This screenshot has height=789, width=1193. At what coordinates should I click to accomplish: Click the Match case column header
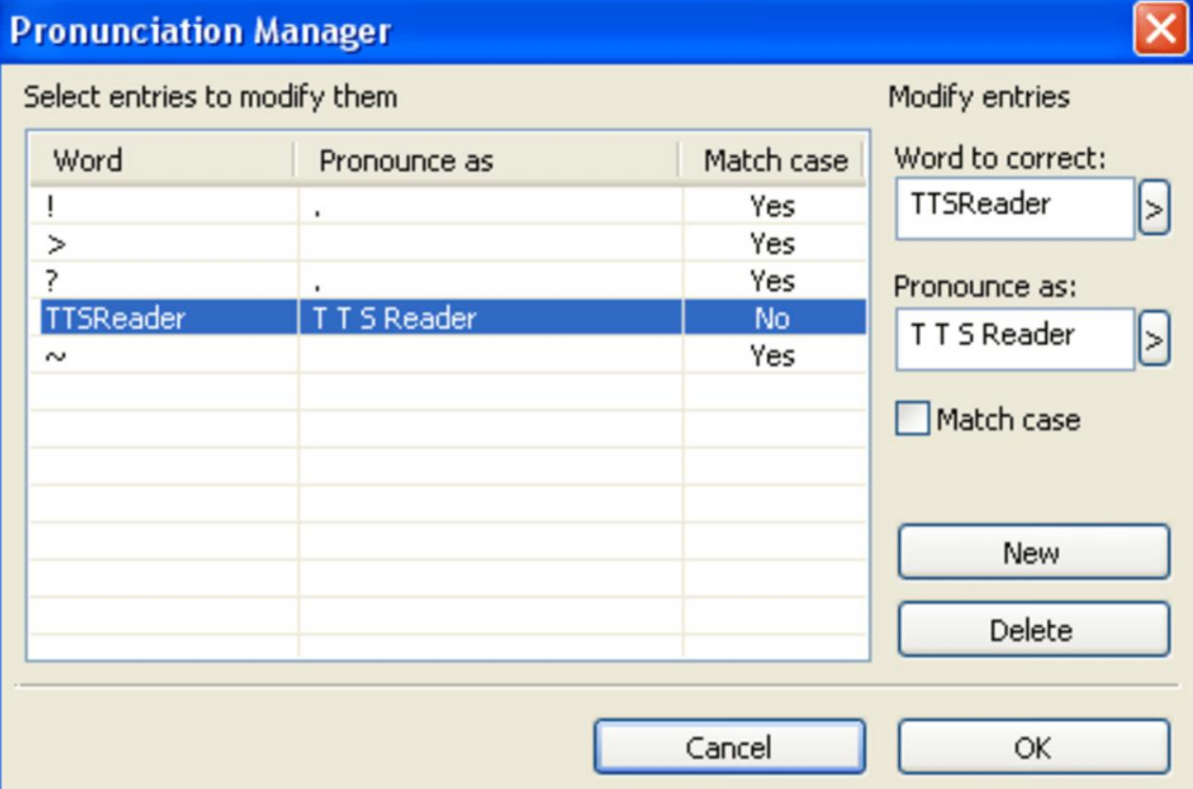[774, 160]
